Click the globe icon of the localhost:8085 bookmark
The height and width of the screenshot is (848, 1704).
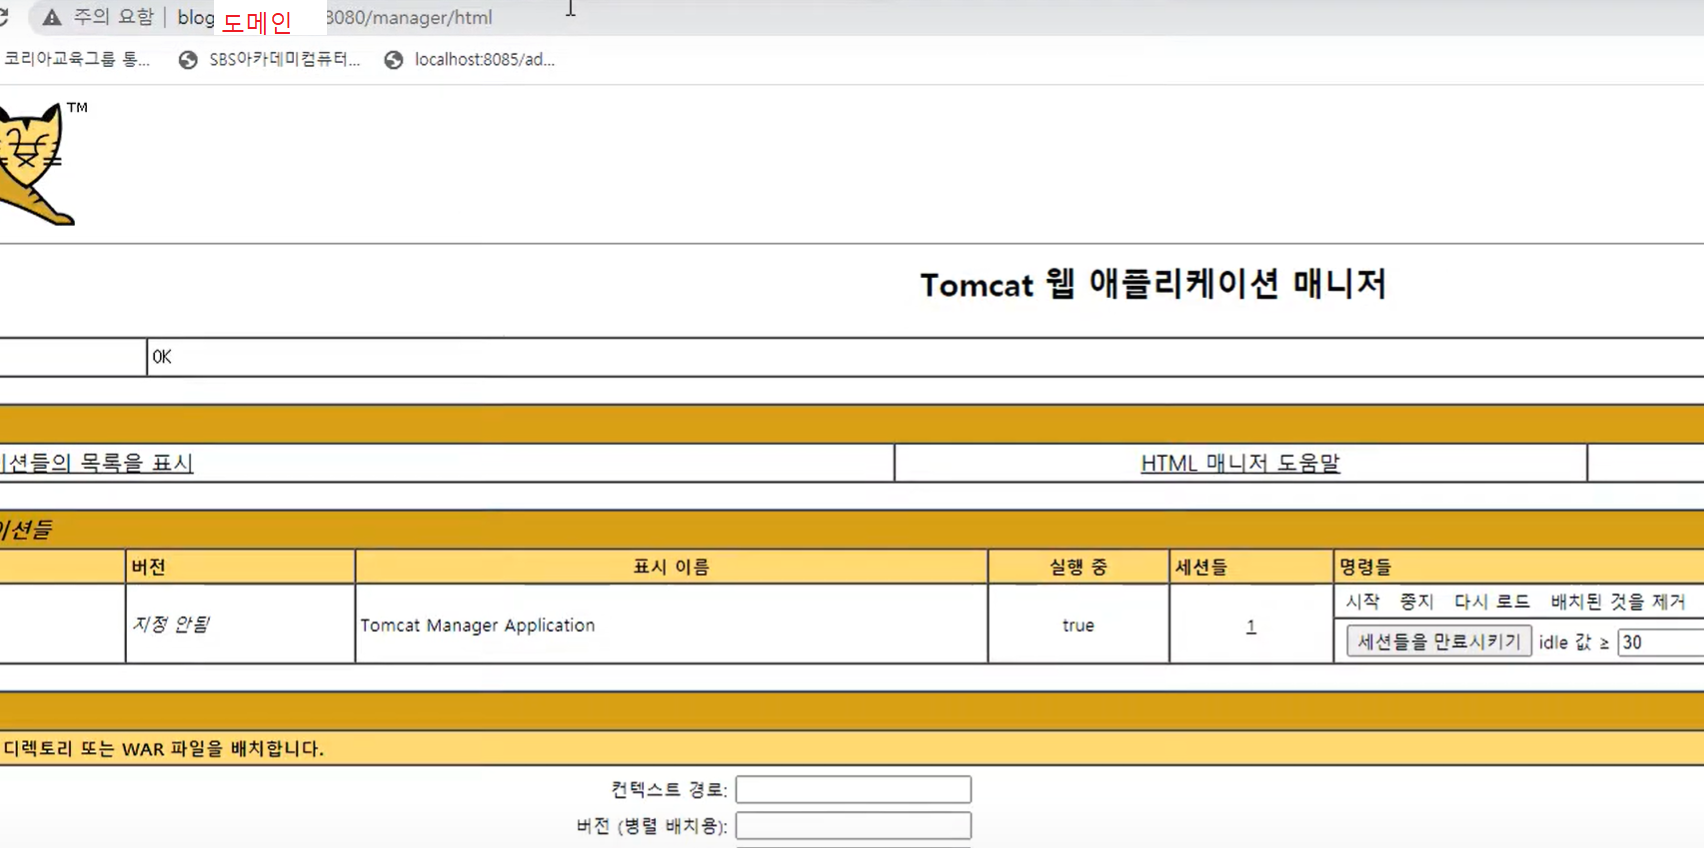tap(394, 60)
